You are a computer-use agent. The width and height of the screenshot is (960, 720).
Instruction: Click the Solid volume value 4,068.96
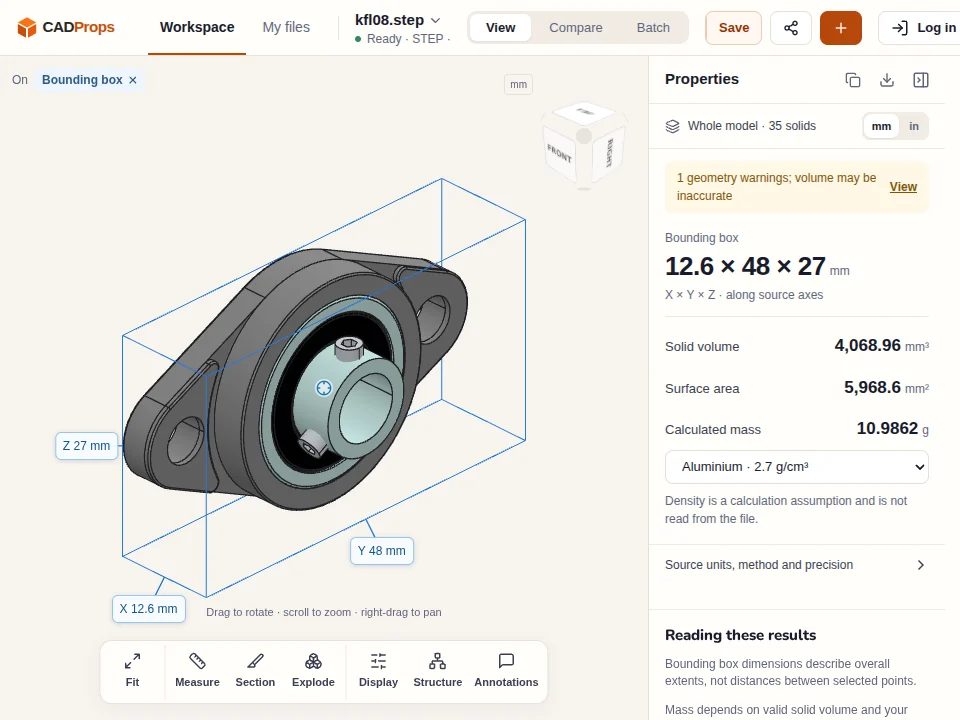point(868,345)
